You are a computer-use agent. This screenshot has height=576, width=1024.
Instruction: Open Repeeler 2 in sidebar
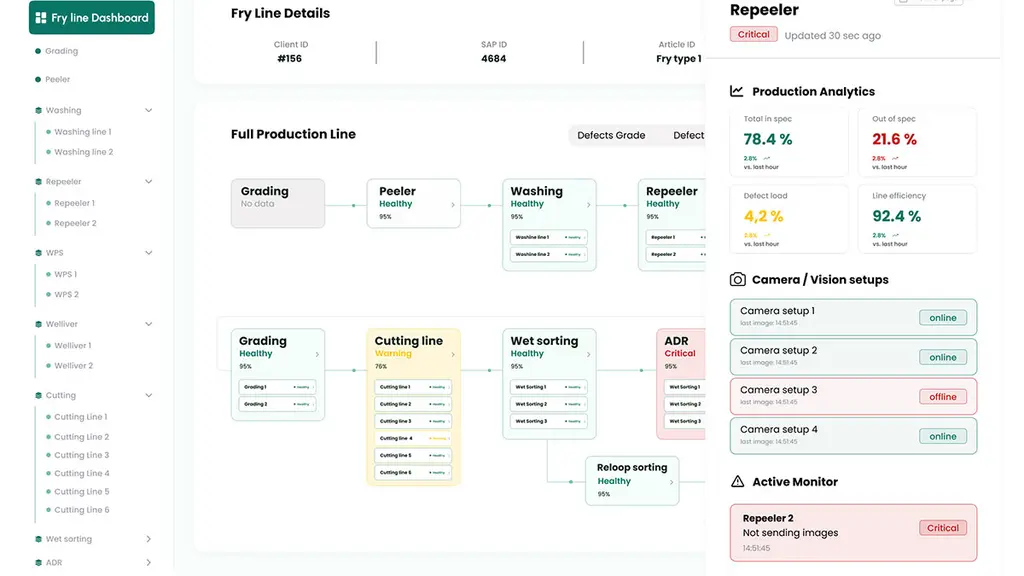(x=75, y=223)
